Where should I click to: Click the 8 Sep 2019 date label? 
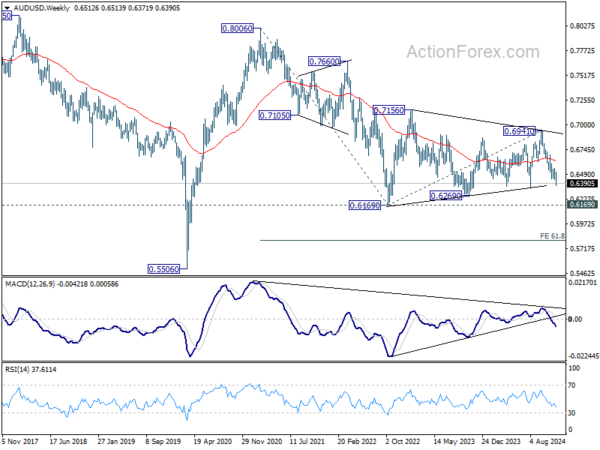coord(164,442)
